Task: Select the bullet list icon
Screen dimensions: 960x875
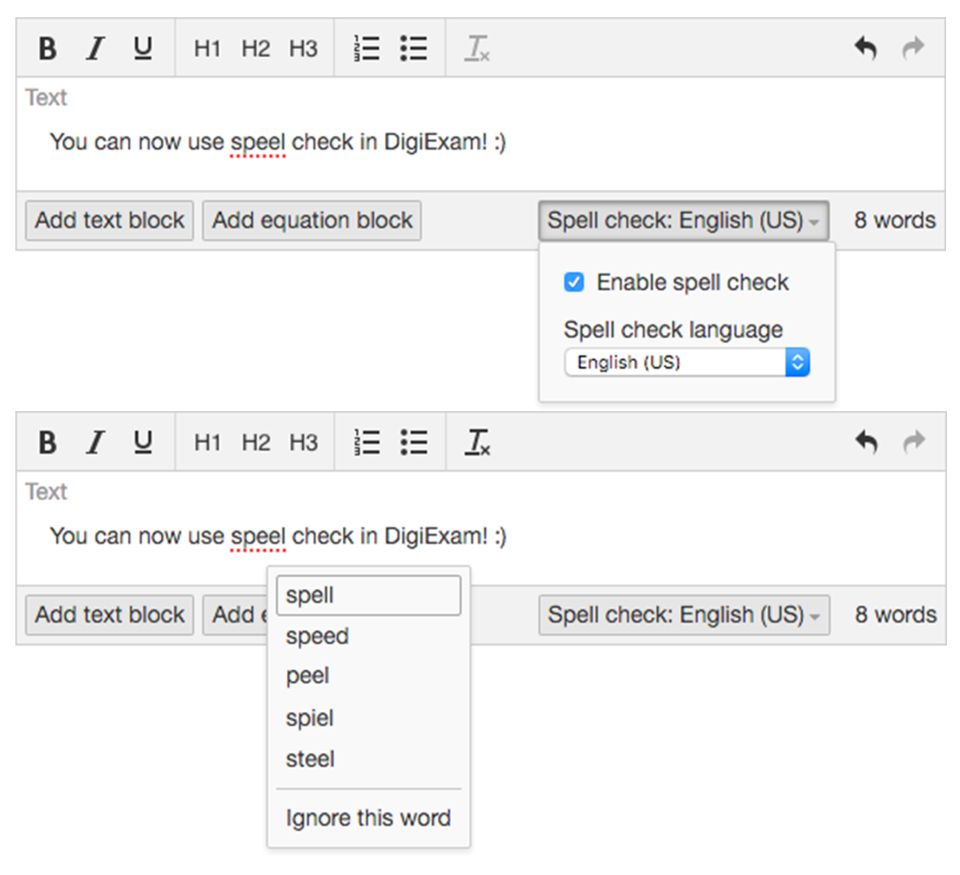Action: [x=414, y=47]
